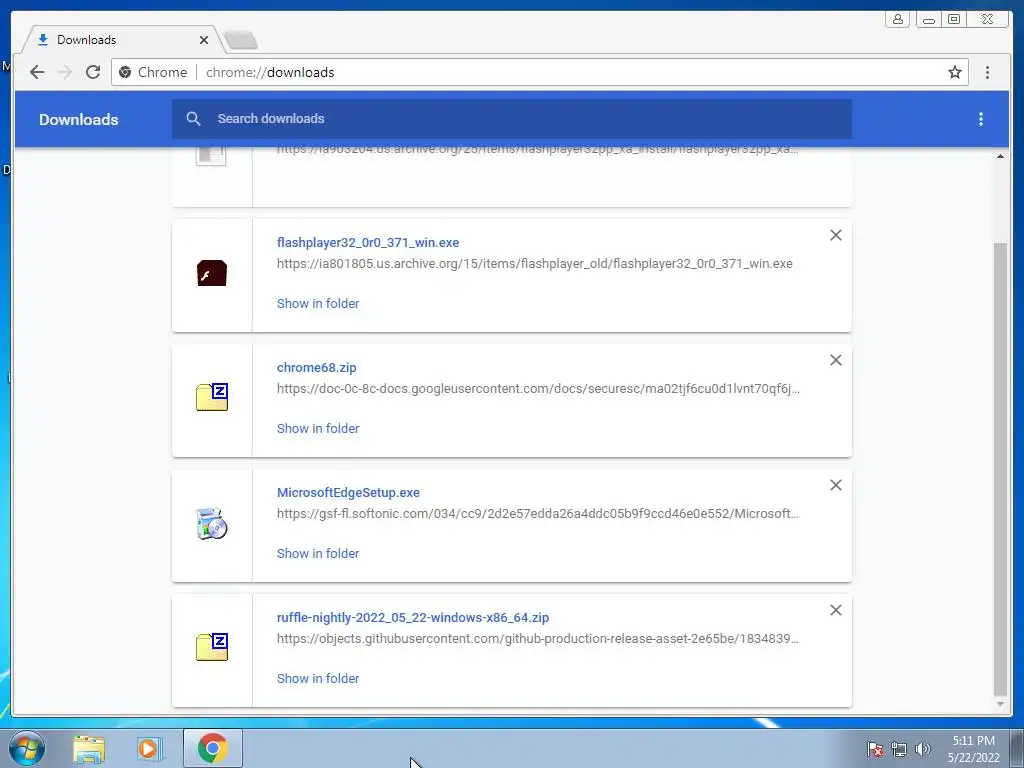Click the chrome68.zip archive icon
This screenshot has width=1024, height=768.
pyautogui.click(x=212, y=397)
